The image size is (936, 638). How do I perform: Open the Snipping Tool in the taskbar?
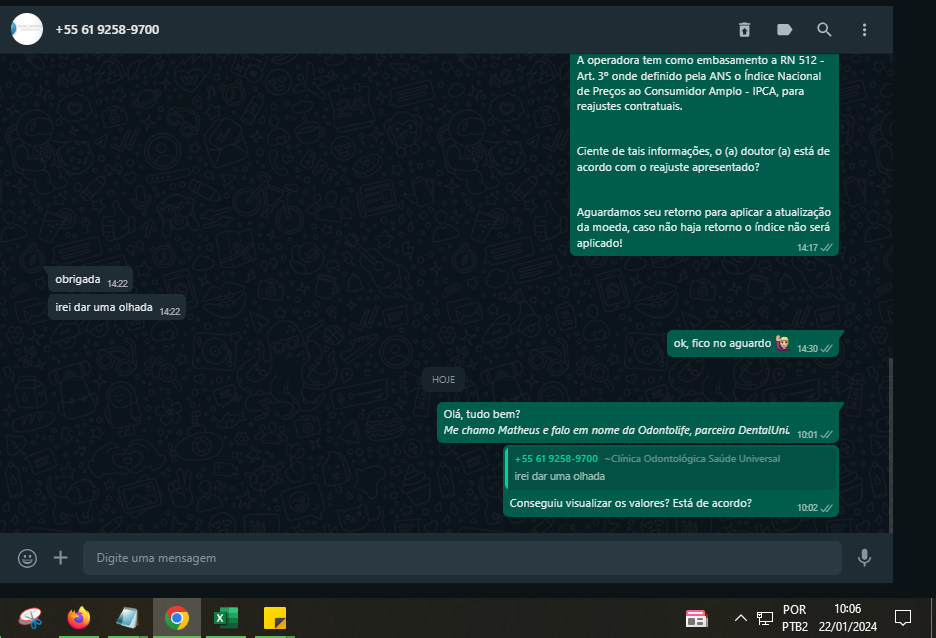click(30, 618)
